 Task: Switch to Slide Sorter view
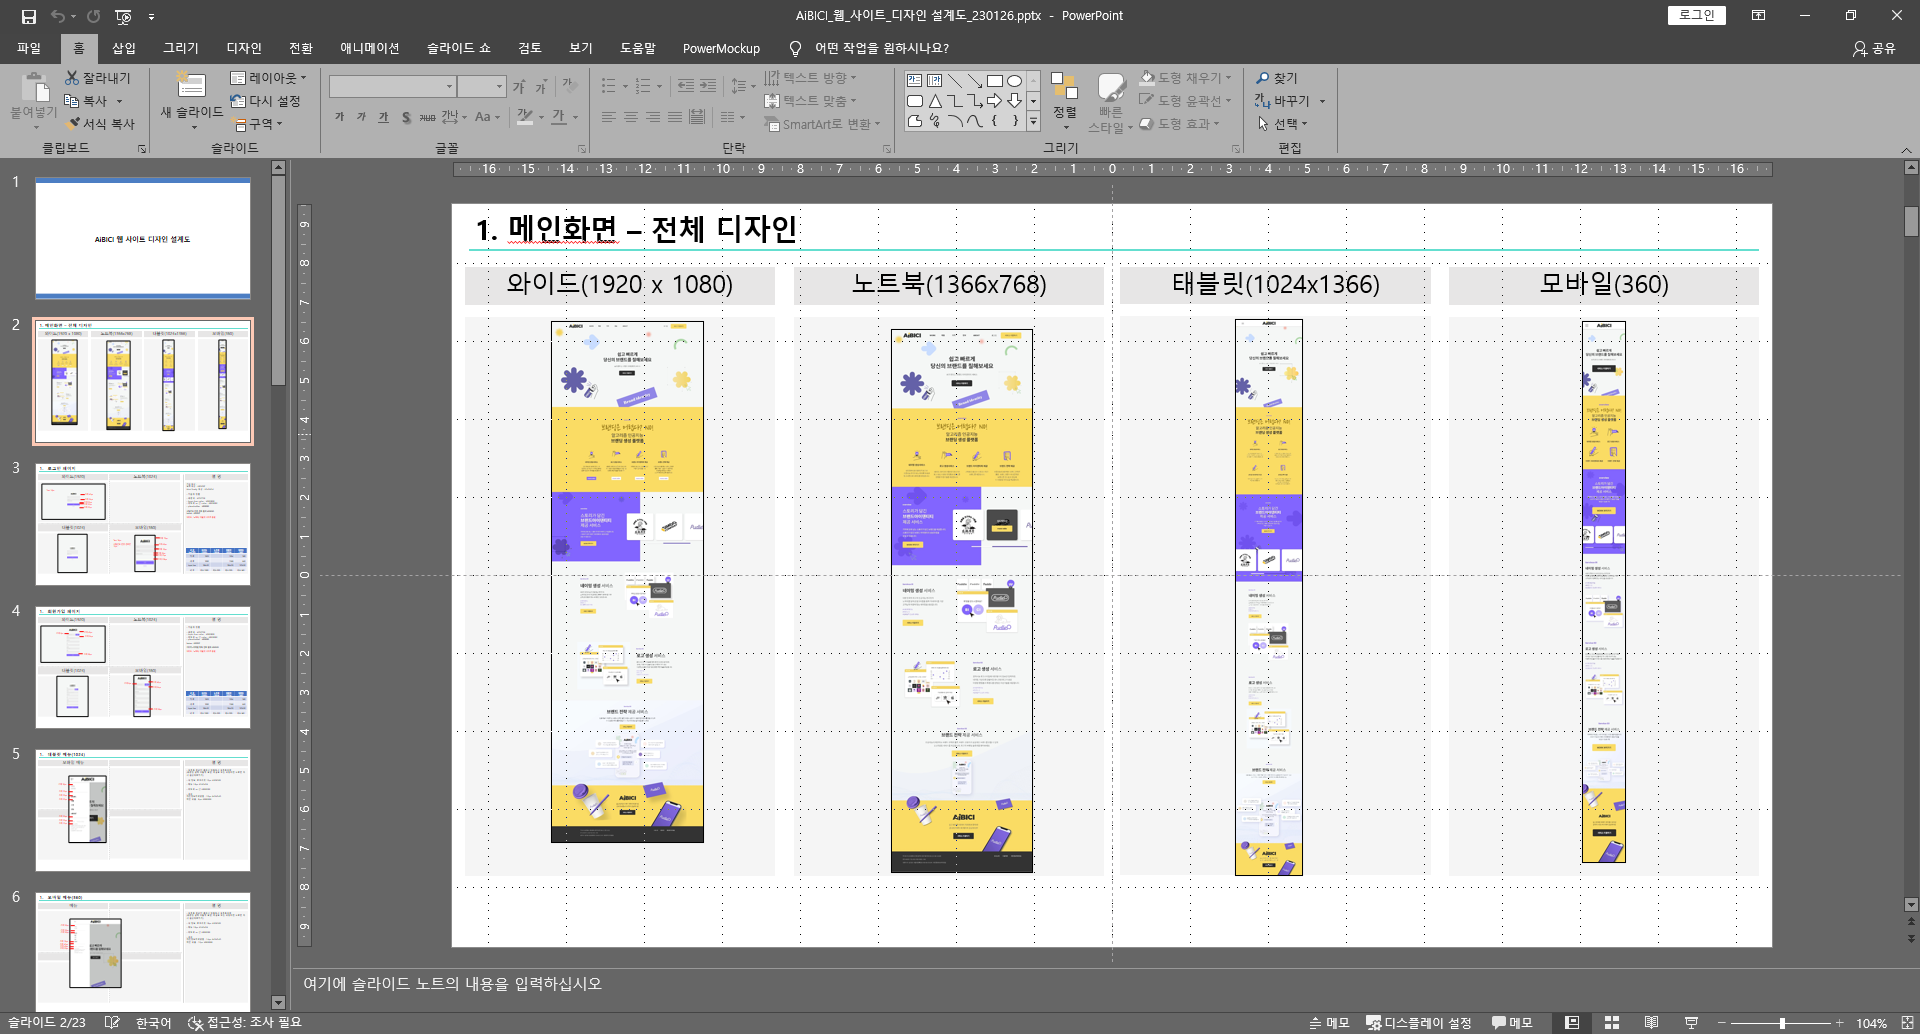click(1612, 1023)
